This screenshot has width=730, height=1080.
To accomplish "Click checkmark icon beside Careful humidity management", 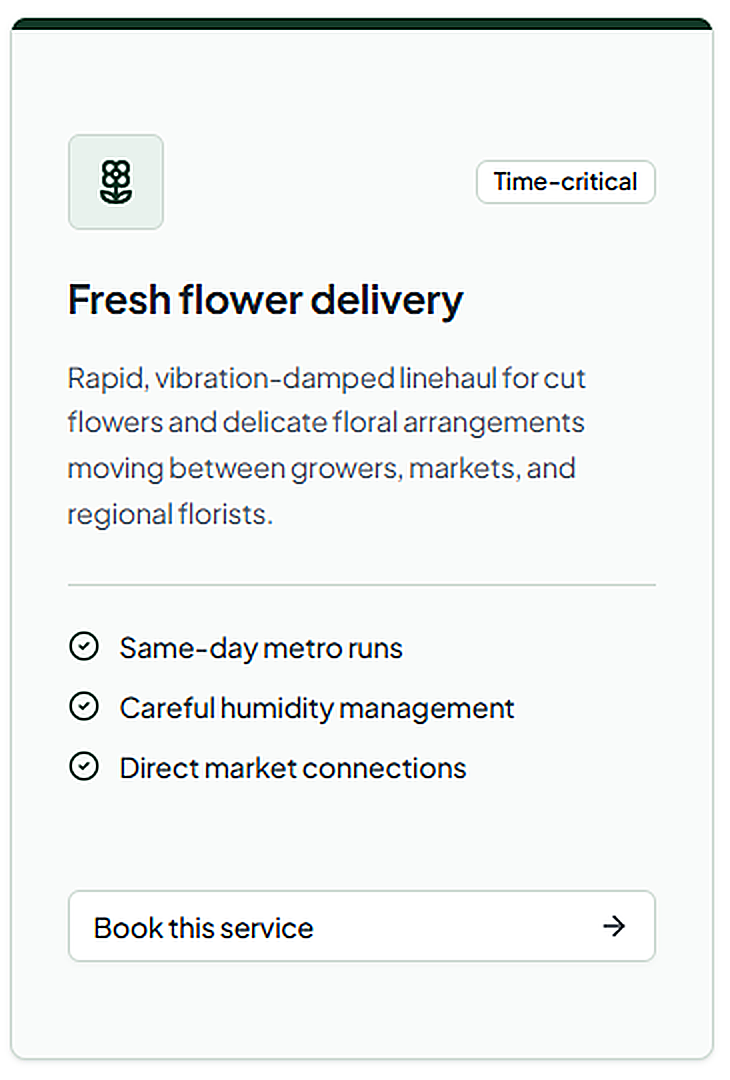I will click(x=84, y=707).
